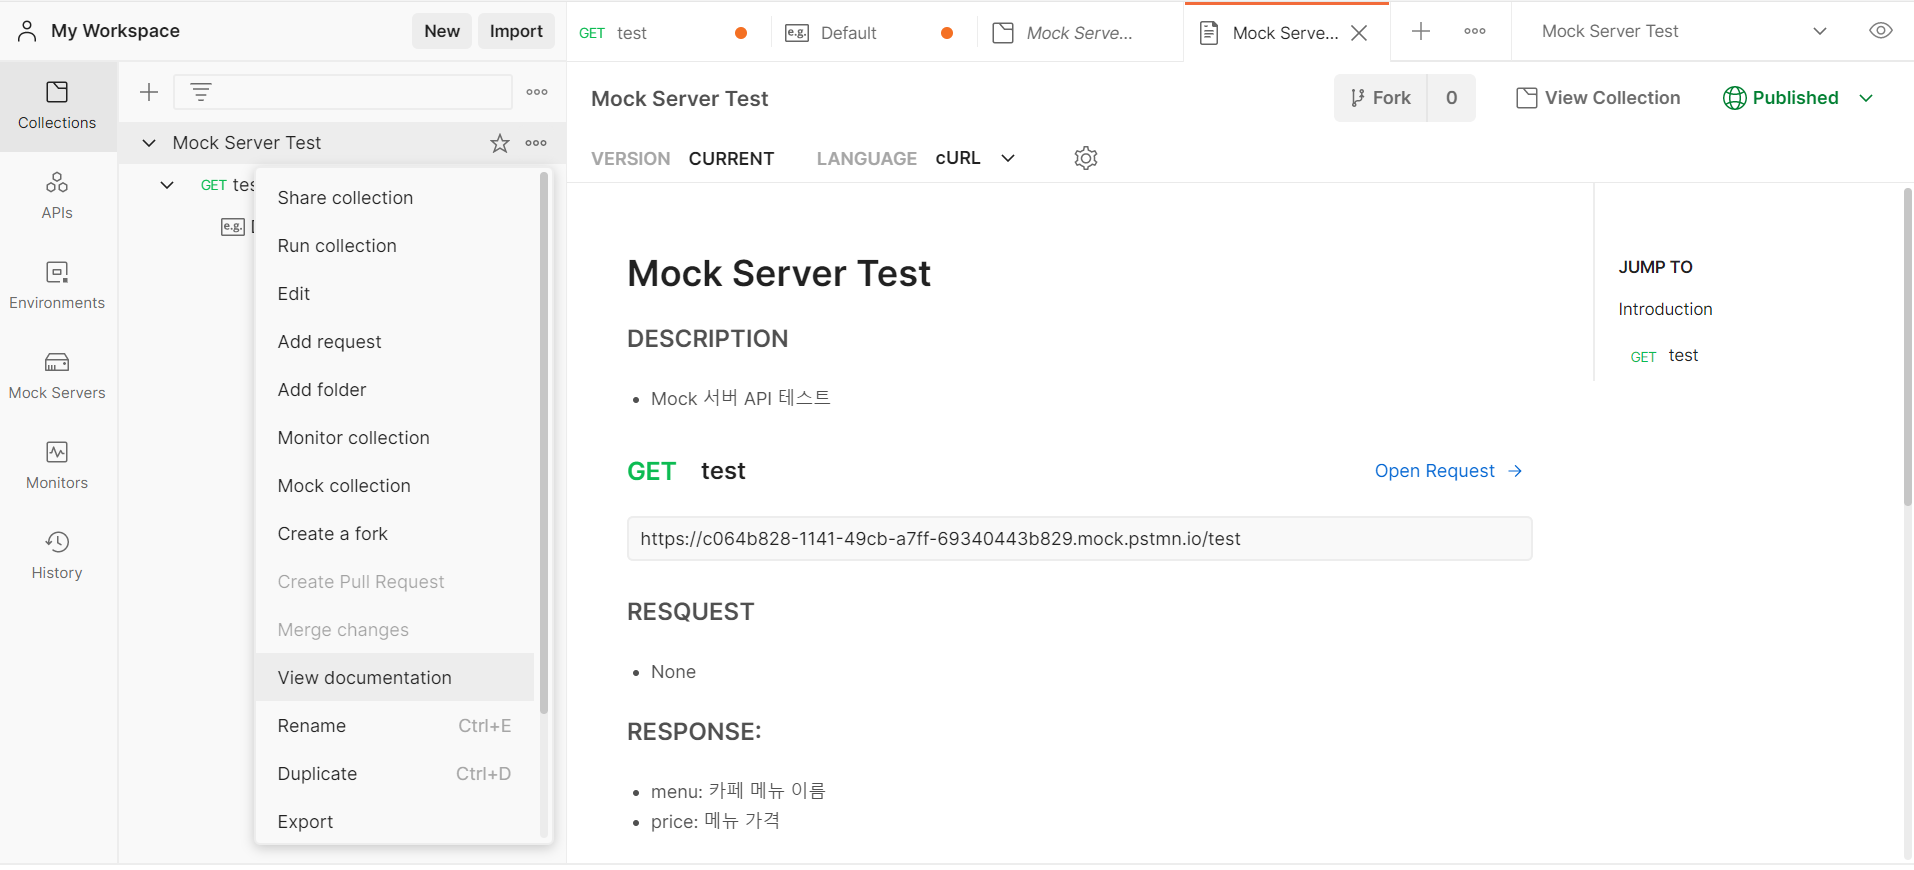
Task: Expand the Published status dropdown
Action: tap(1866, 98)
